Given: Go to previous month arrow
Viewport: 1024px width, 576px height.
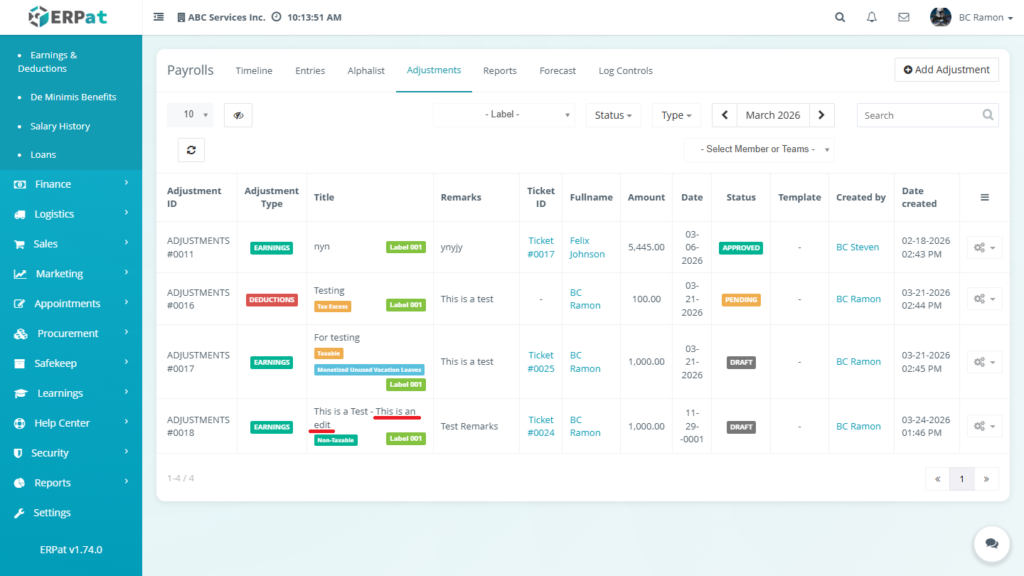Looking at the screenshot, I should (x=724, y=115).
